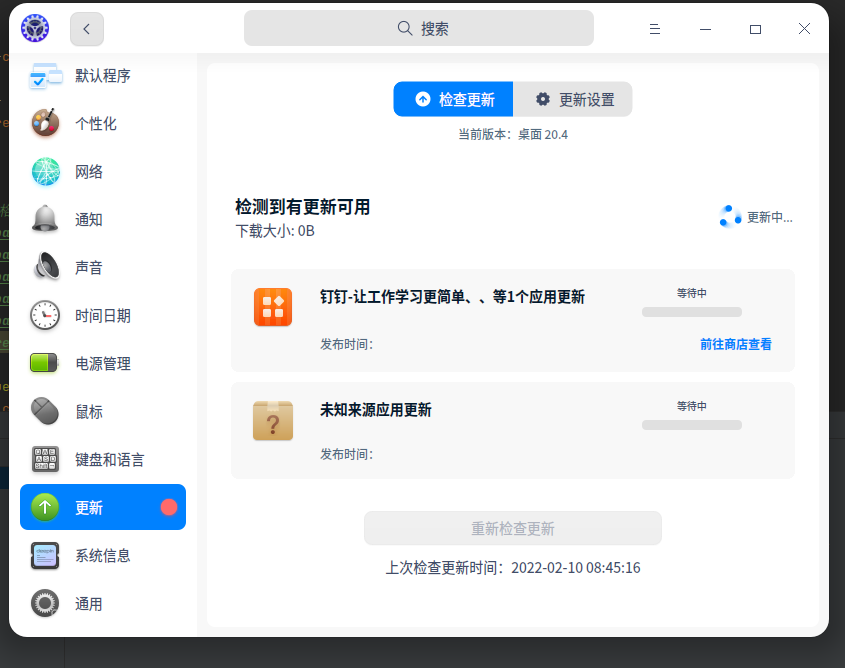Select the 检查更新 tab
845x668 pixels.
point(453,99)
